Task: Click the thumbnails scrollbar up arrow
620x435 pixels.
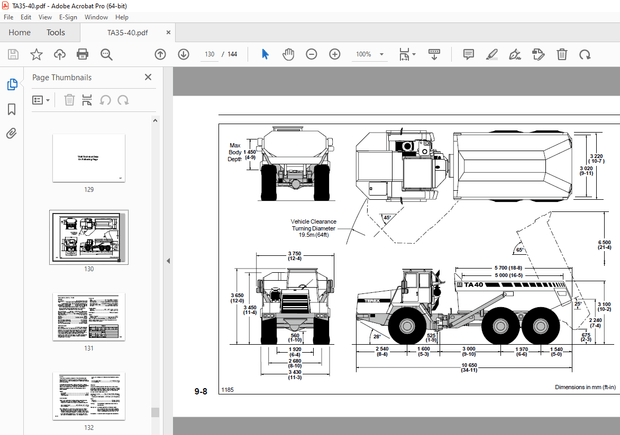Action: 155,121
